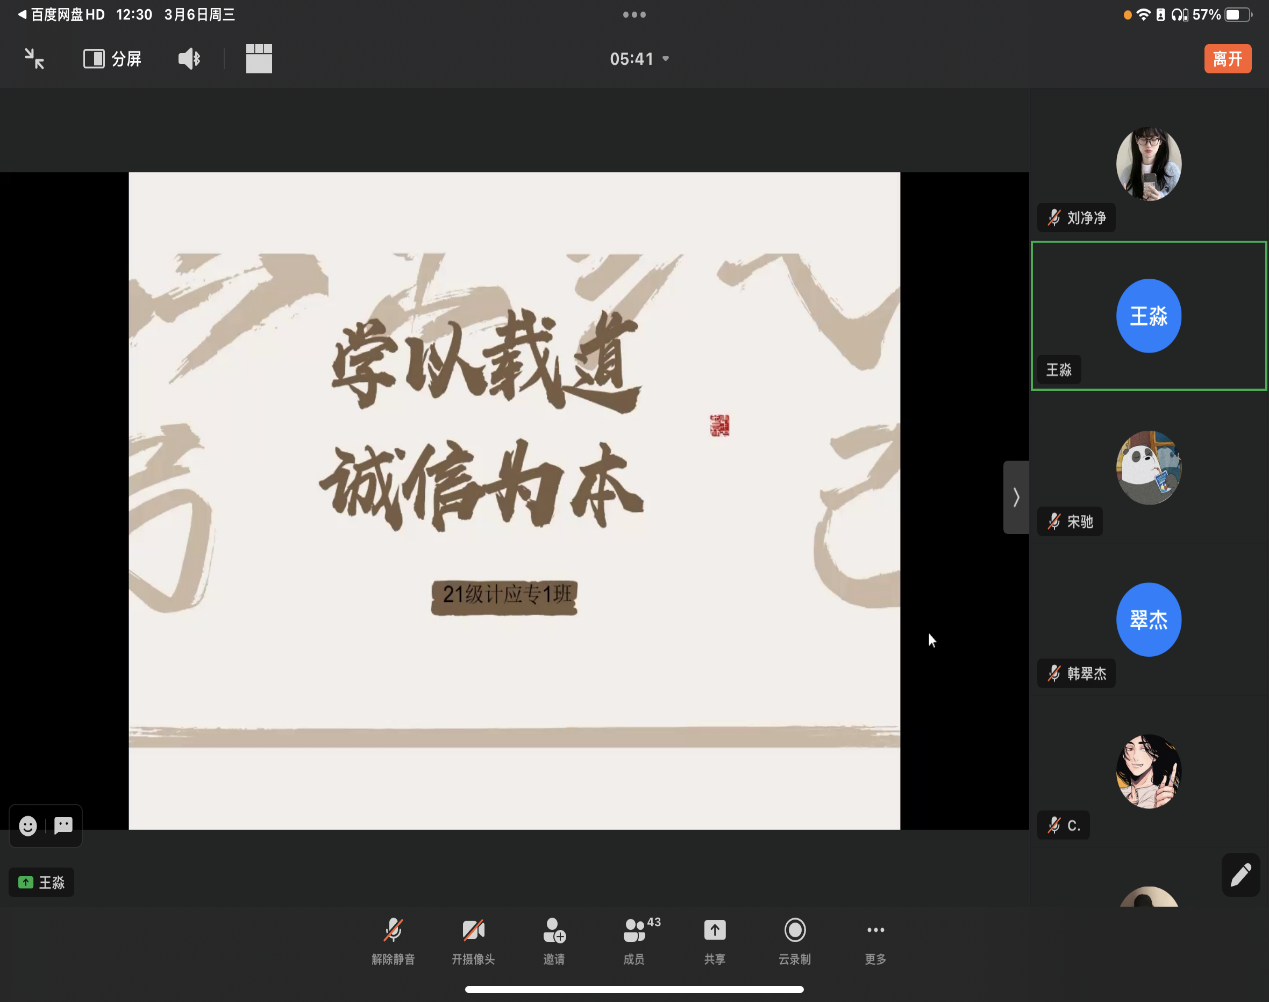Open the 更多 more options menu

876,941
